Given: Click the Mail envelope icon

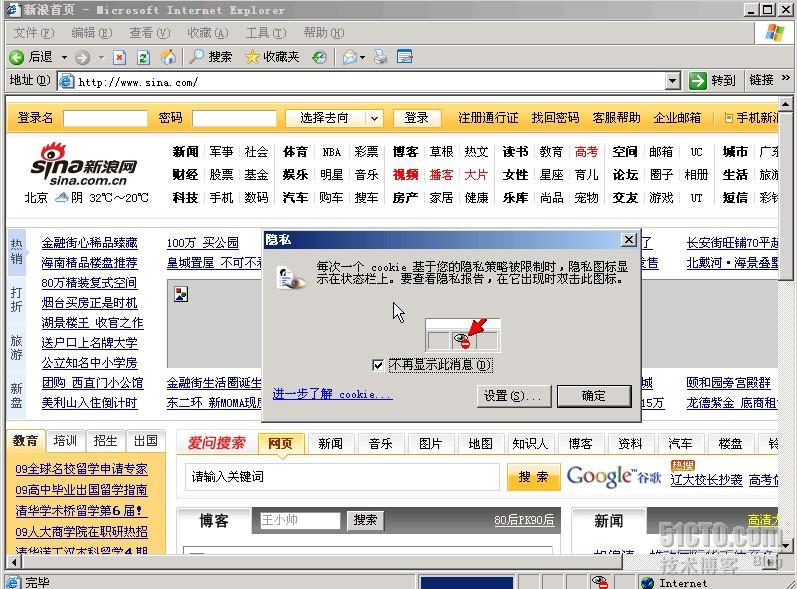Looking at the screenshot, I should pos(350,57).
